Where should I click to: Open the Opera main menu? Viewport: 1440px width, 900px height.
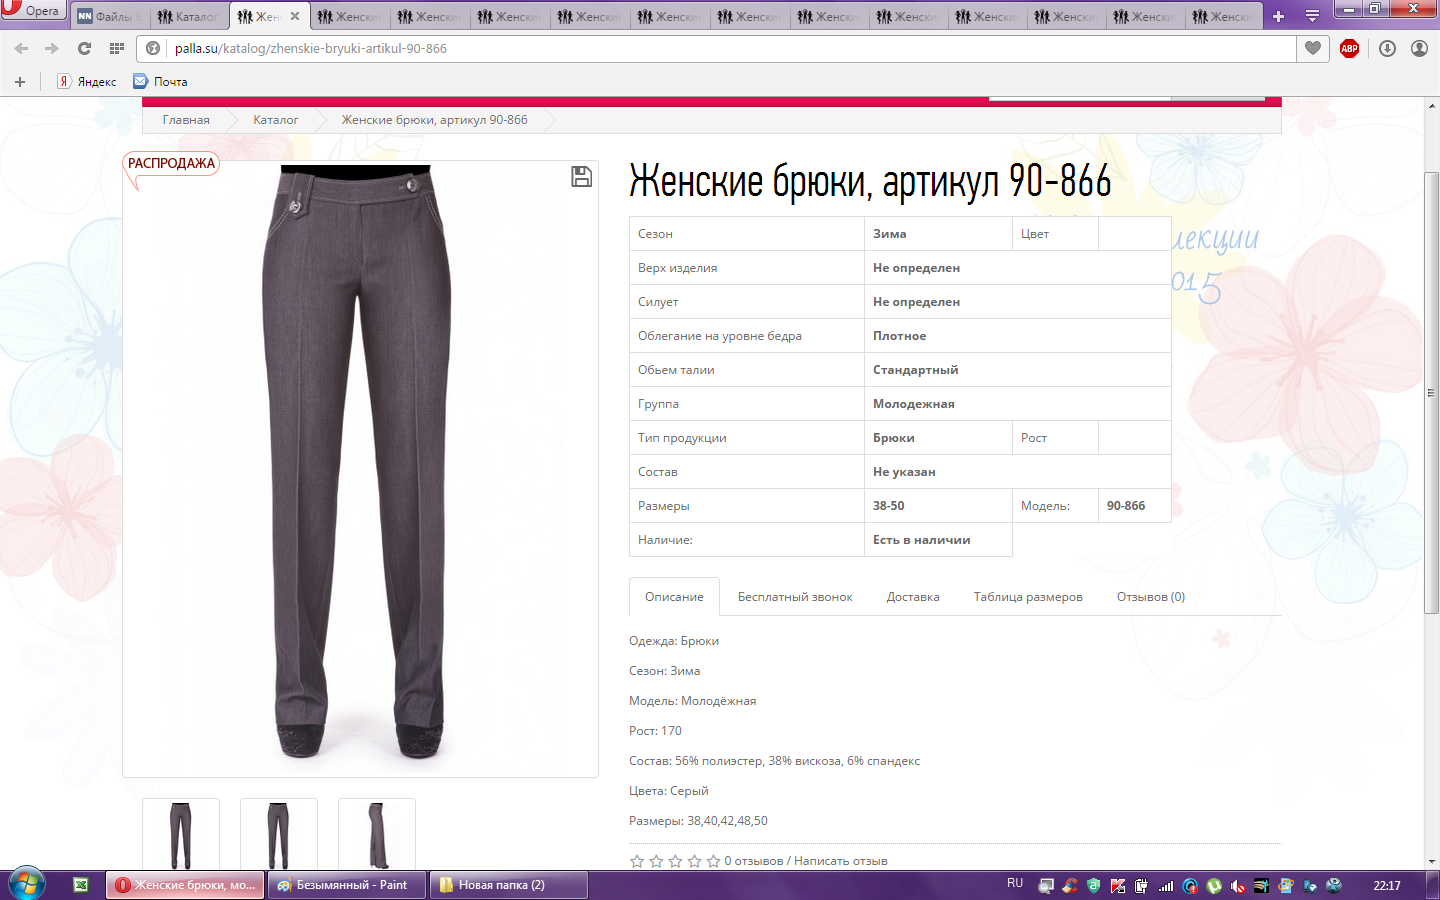tap(32, 11)
